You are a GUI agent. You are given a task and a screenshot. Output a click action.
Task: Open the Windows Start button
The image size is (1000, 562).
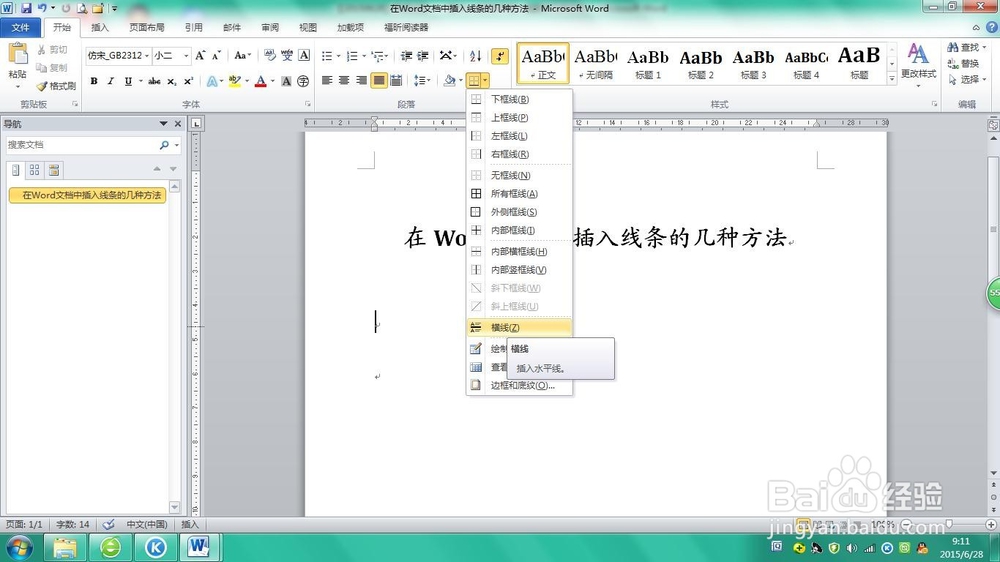click(19, 547)
